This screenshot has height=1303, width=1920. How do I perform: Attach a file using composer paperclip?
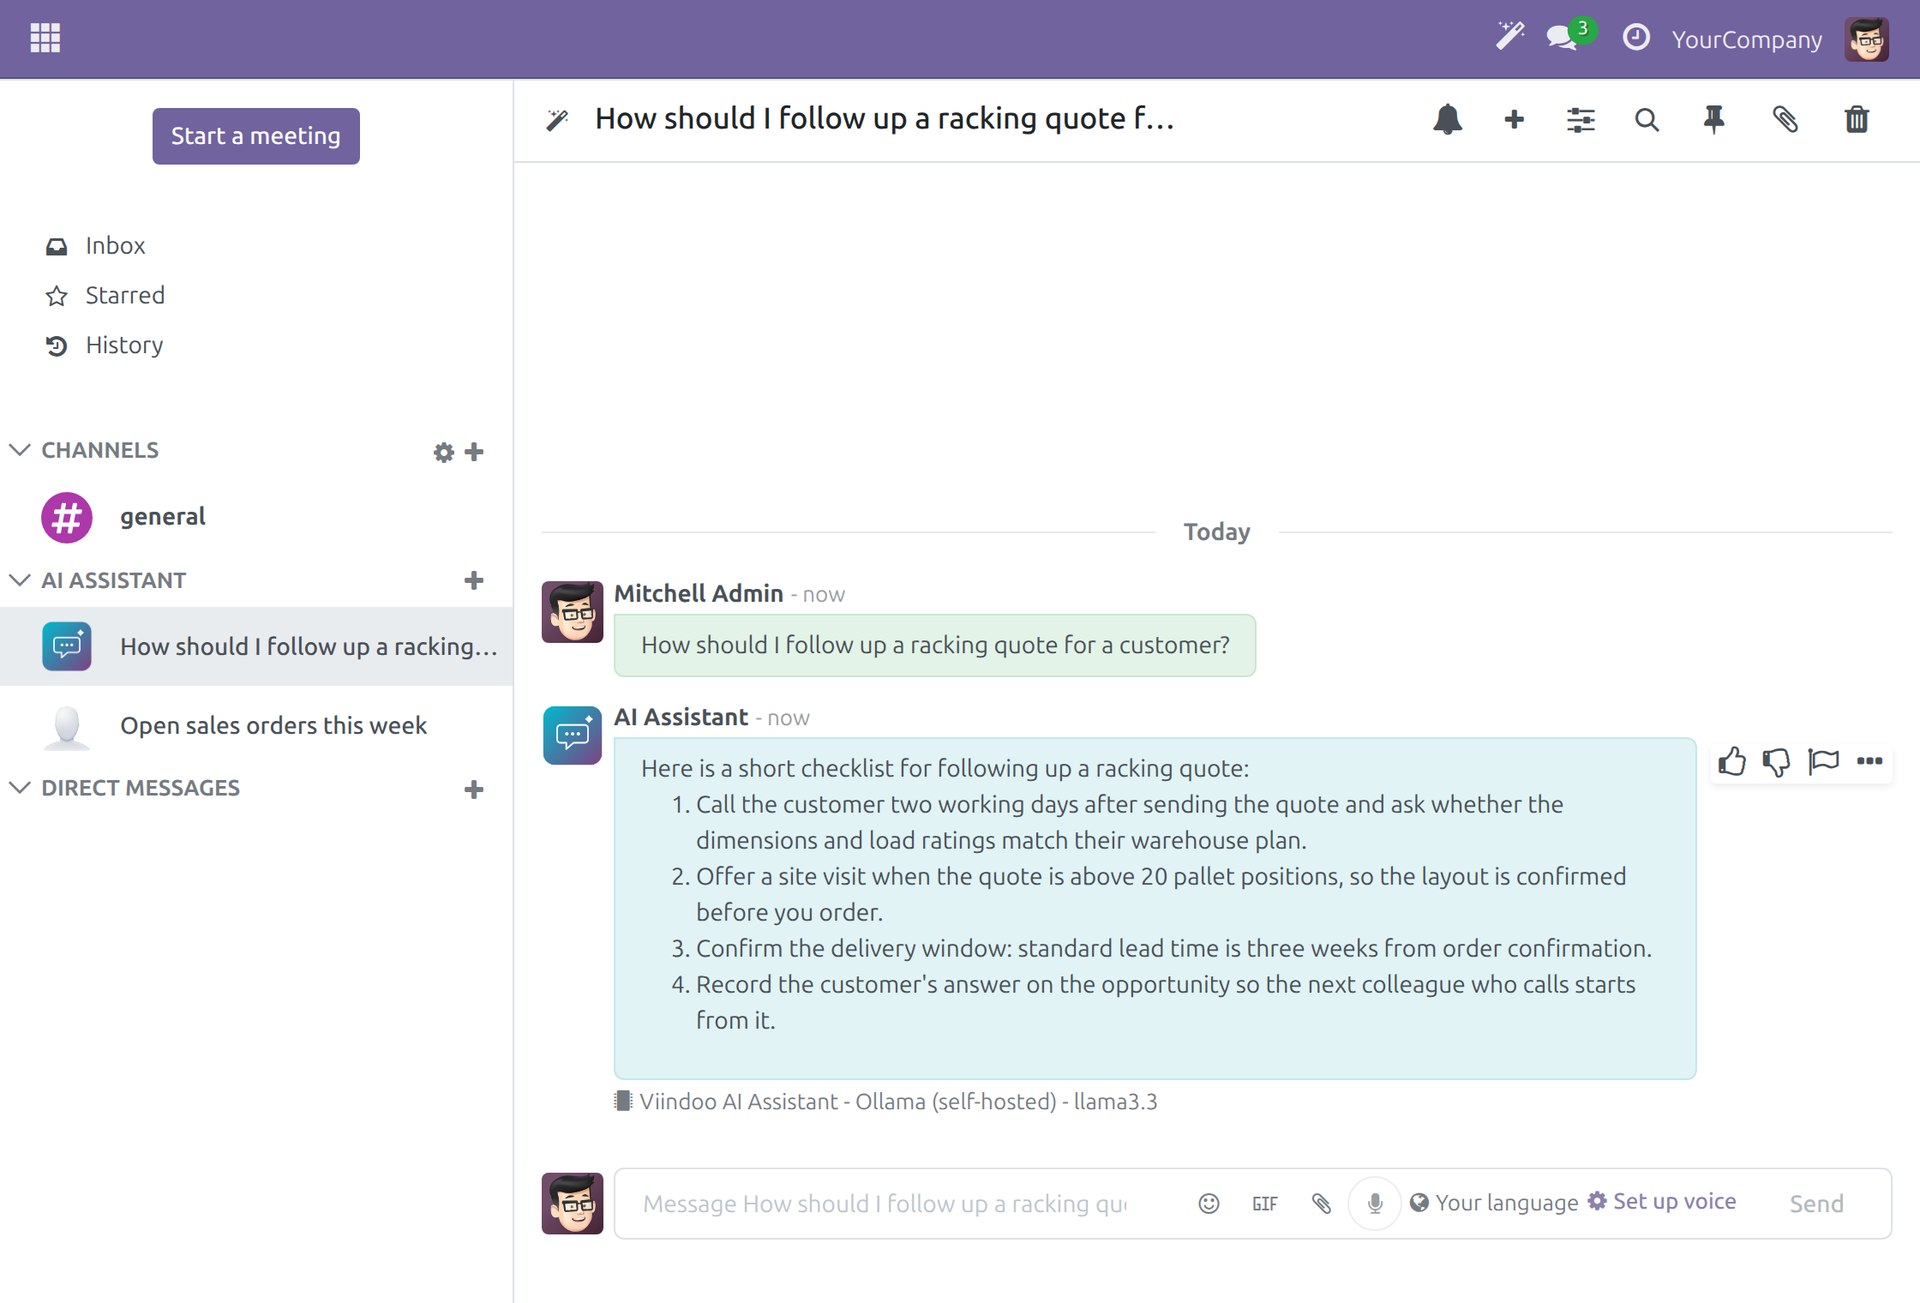1321,1204
